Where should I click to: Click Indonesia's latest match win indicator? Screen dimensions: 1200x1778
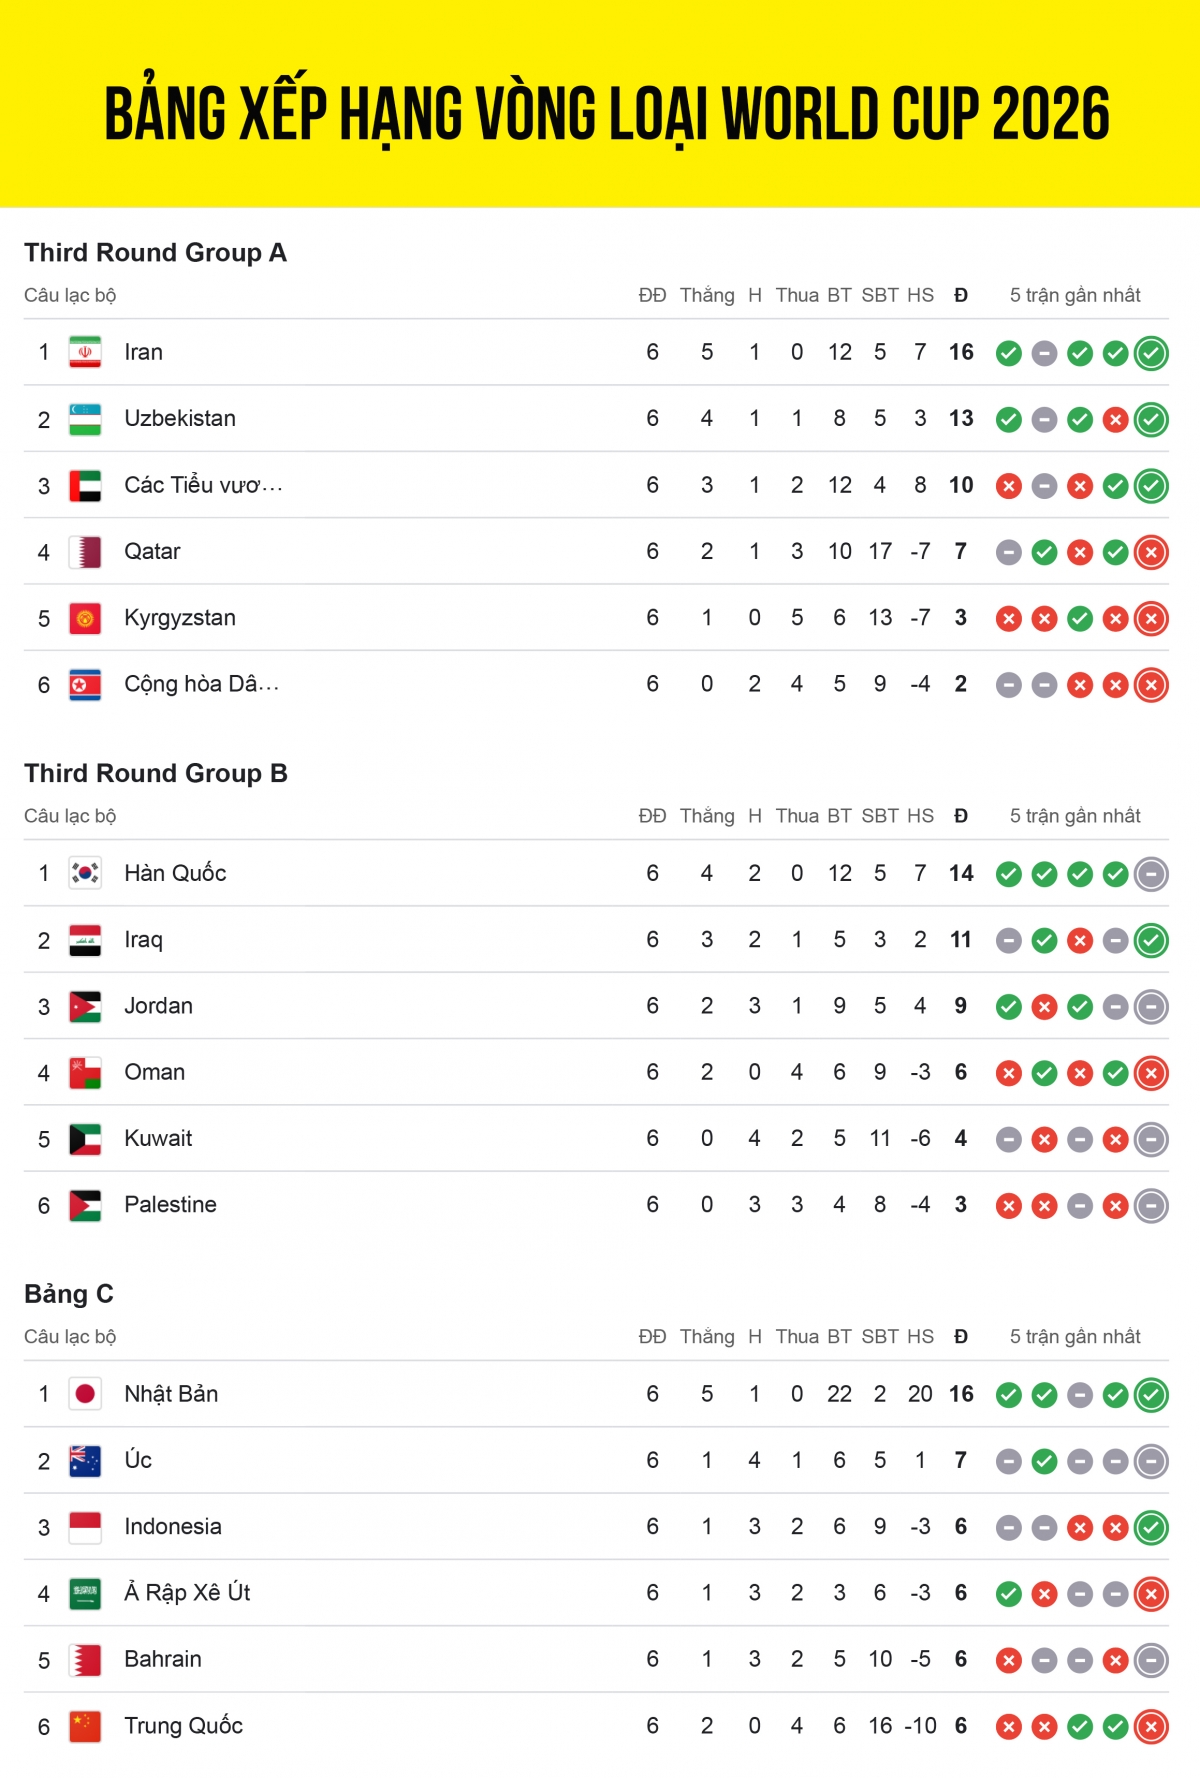click(x=1151, y=1528)
